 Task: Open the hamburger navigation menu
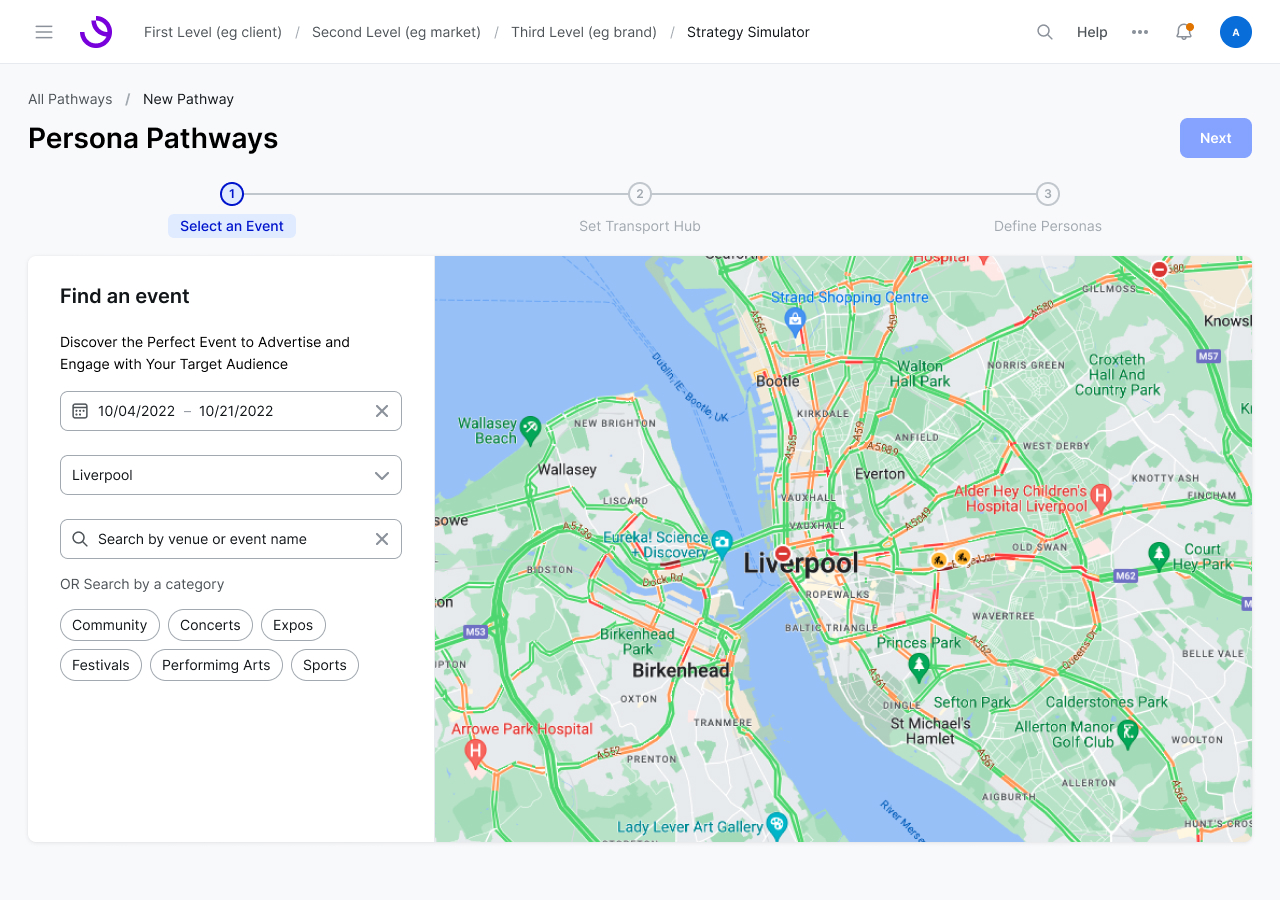click(44, 32)
